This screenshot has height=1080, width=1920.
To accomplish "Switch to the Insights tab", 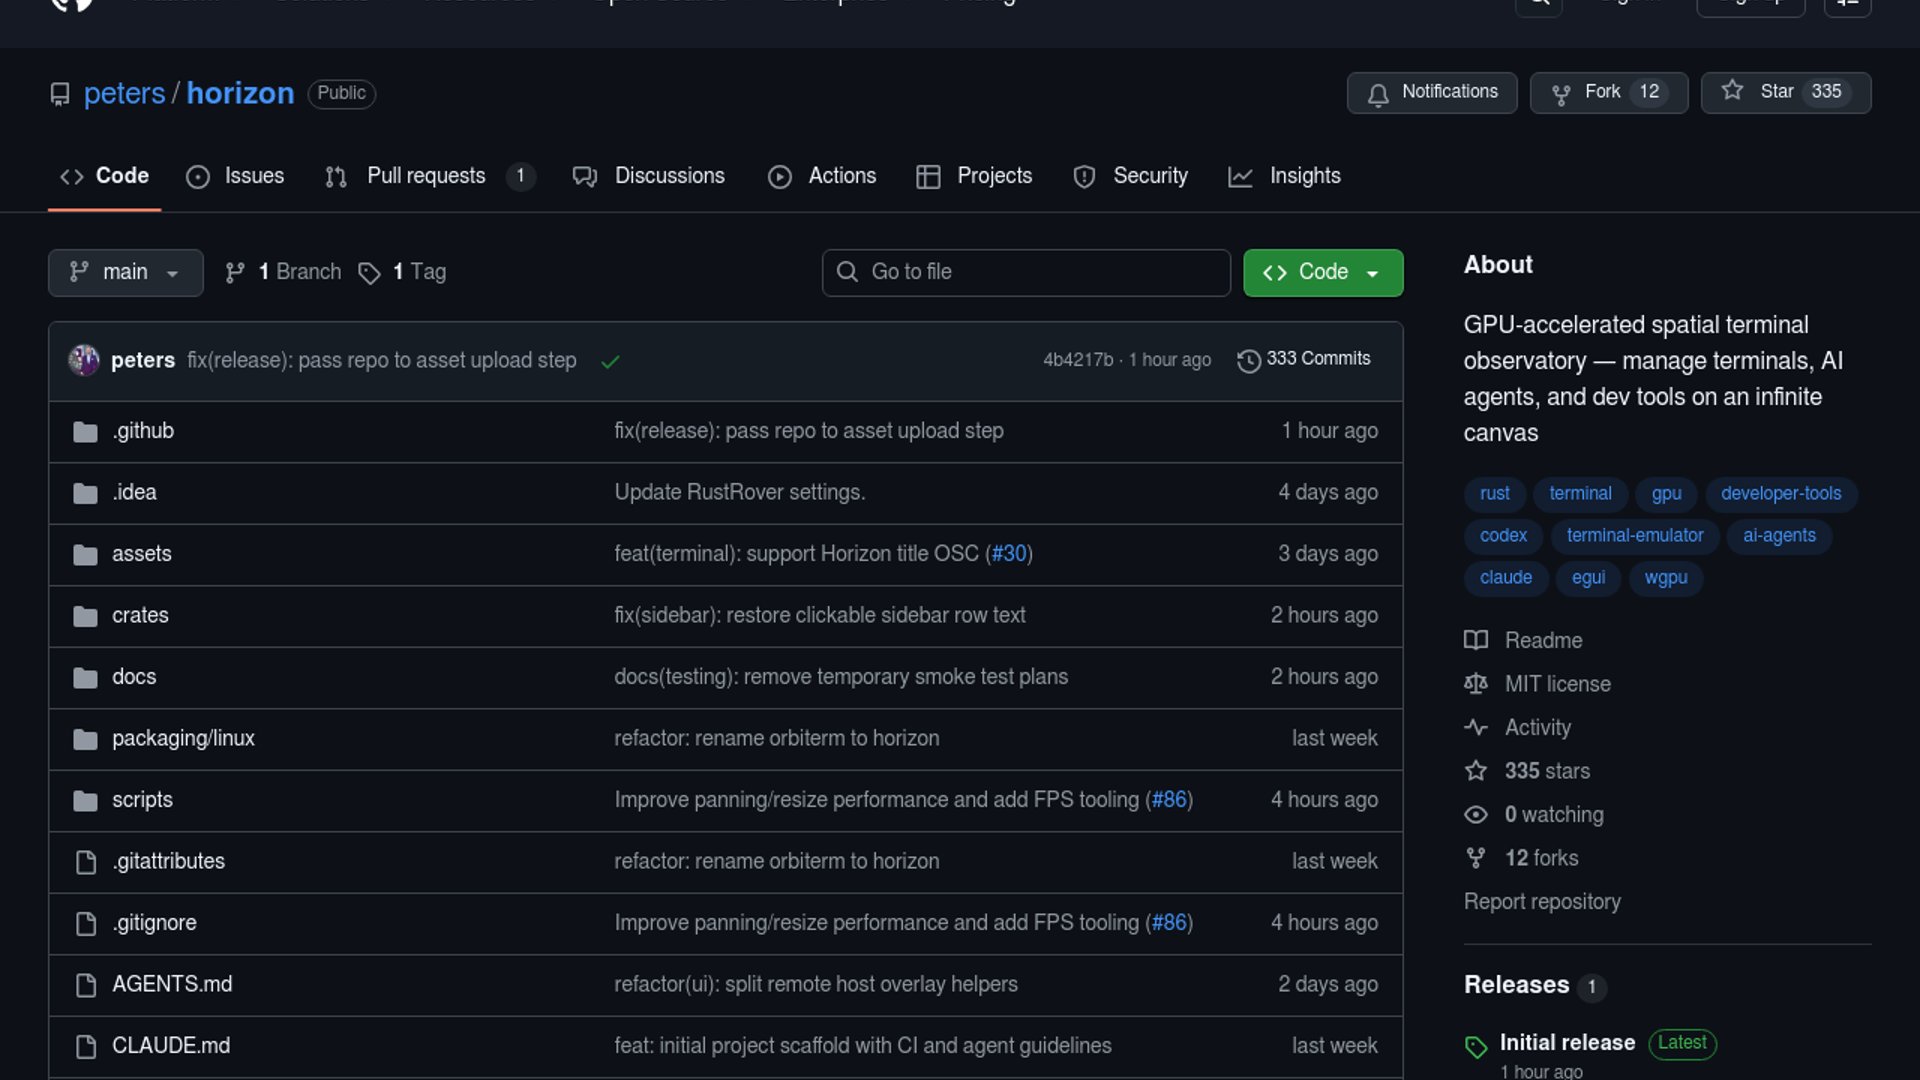I will [x=1304, y=176].
